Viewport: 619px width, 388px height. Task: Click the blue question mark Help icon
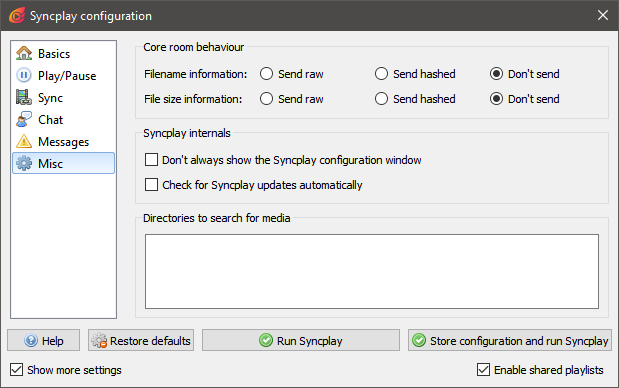(31, 340)
